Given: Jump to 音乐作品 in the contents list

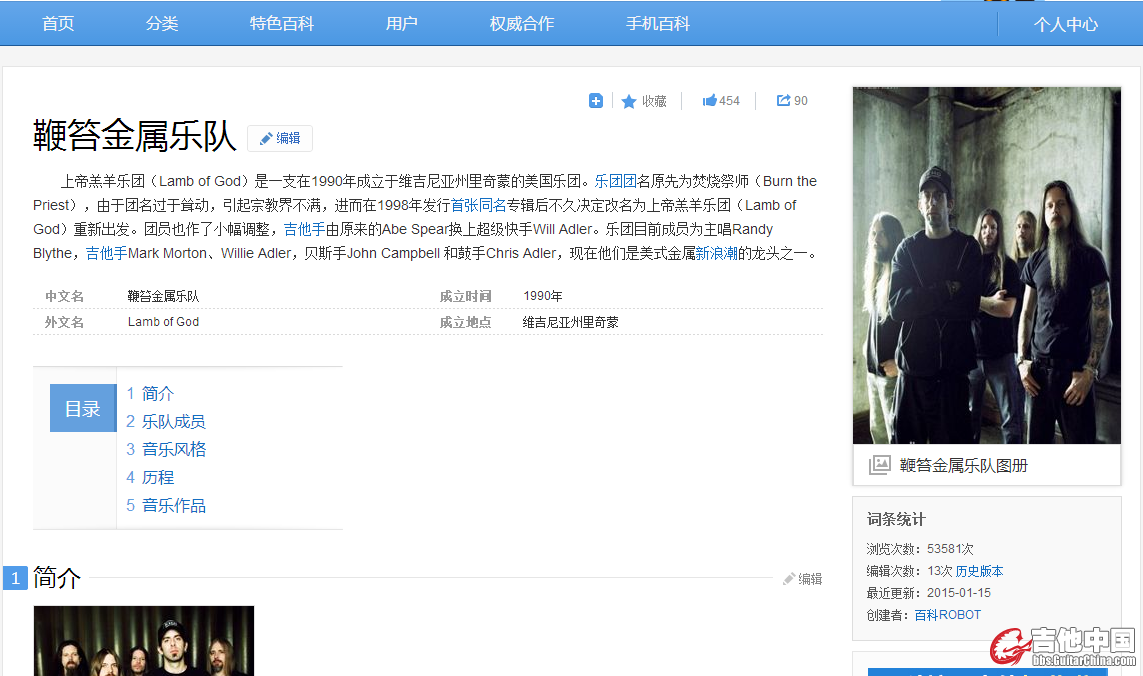Looking at the screenshot, I should click(x=173, y=505).
